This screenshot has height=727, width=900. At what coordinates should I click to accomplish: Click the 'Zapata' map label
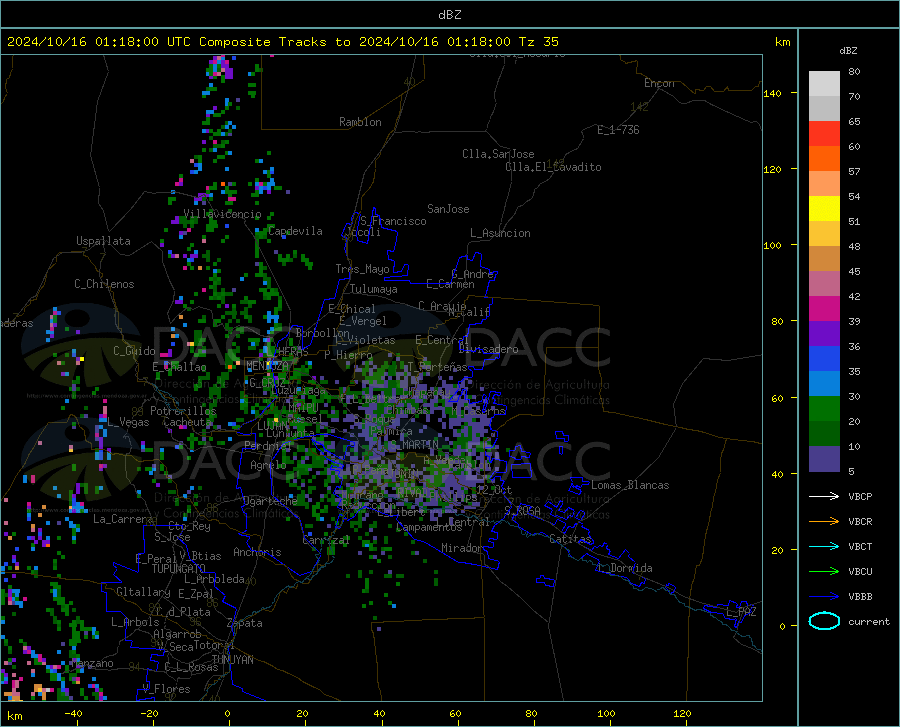245,623
